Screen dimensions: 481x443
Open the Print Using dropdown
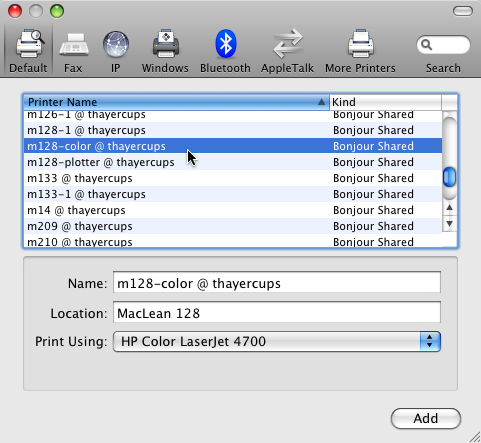point(277,341)
